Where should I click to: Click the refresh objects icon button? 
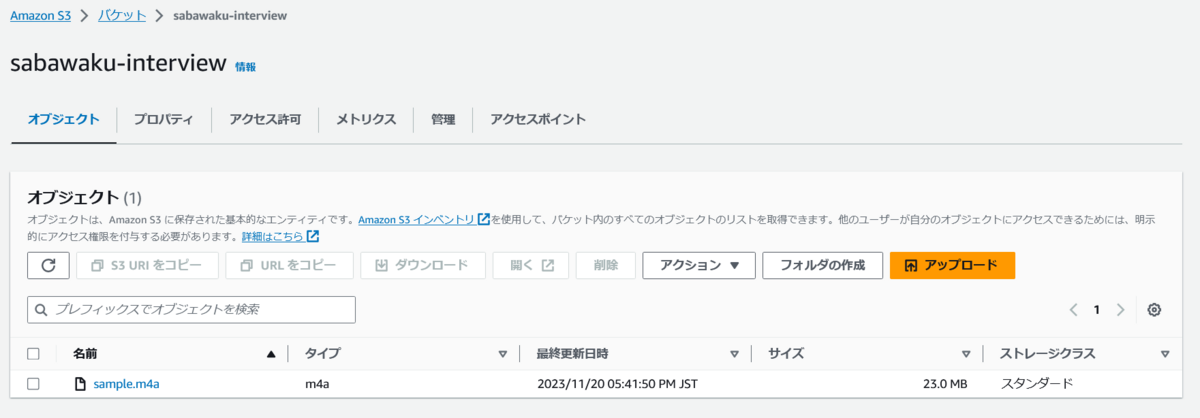pos(48,265)
